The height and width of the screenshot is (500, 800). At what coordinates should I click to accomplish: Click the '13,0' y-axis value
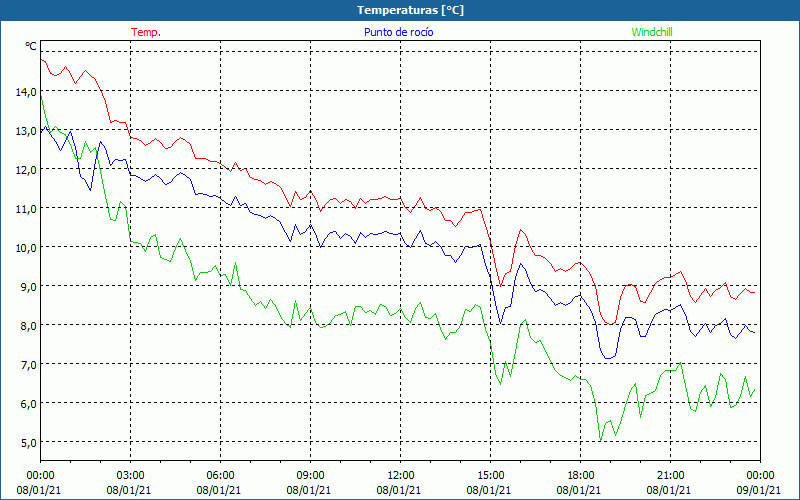click(27, 131)
